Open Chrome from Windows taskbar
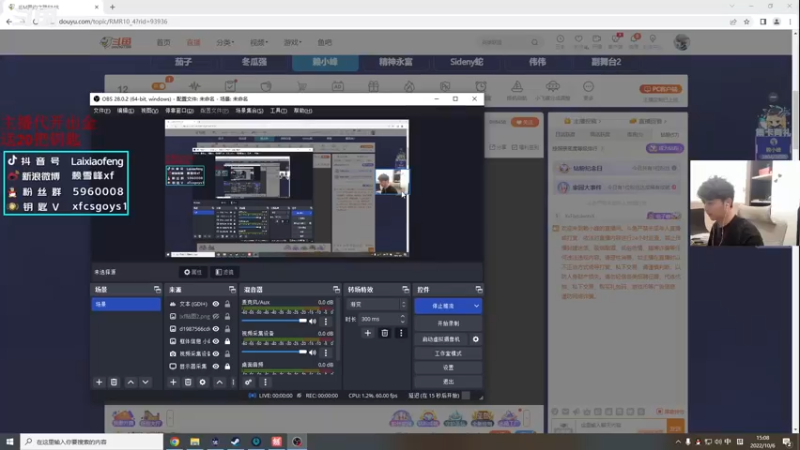This screenshot has width=800, height=450. coord(174,442)
